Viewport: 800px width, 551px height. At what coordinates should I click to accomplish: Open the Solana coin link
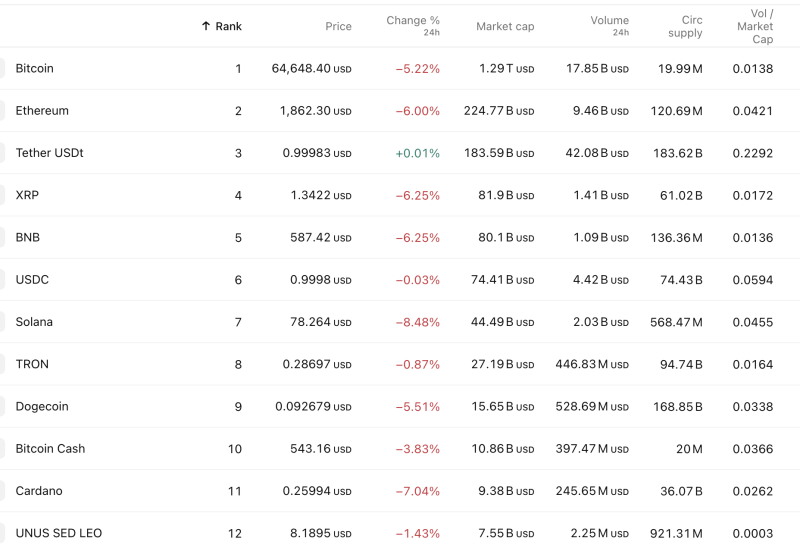34,322
